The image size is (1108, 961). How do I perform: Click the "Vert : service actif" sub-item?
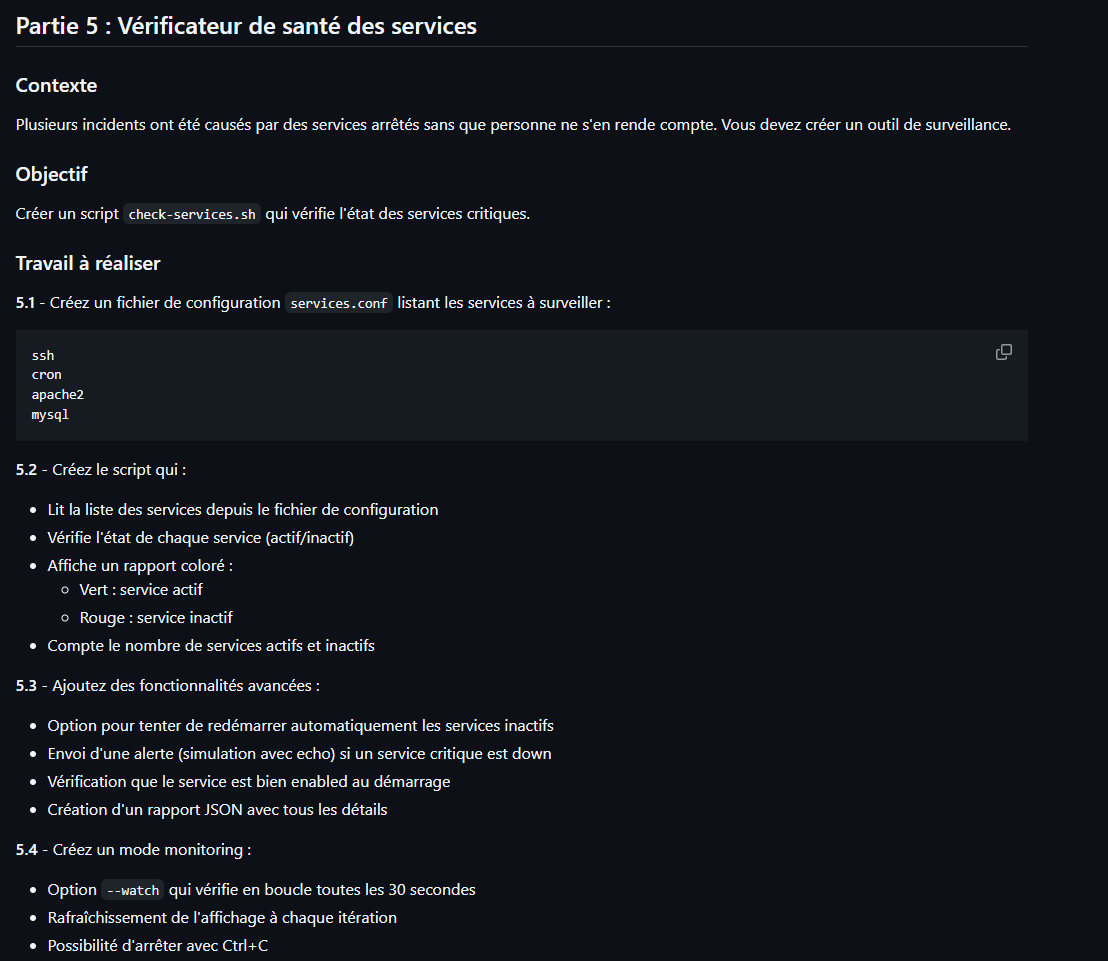[x=141, y=590]
